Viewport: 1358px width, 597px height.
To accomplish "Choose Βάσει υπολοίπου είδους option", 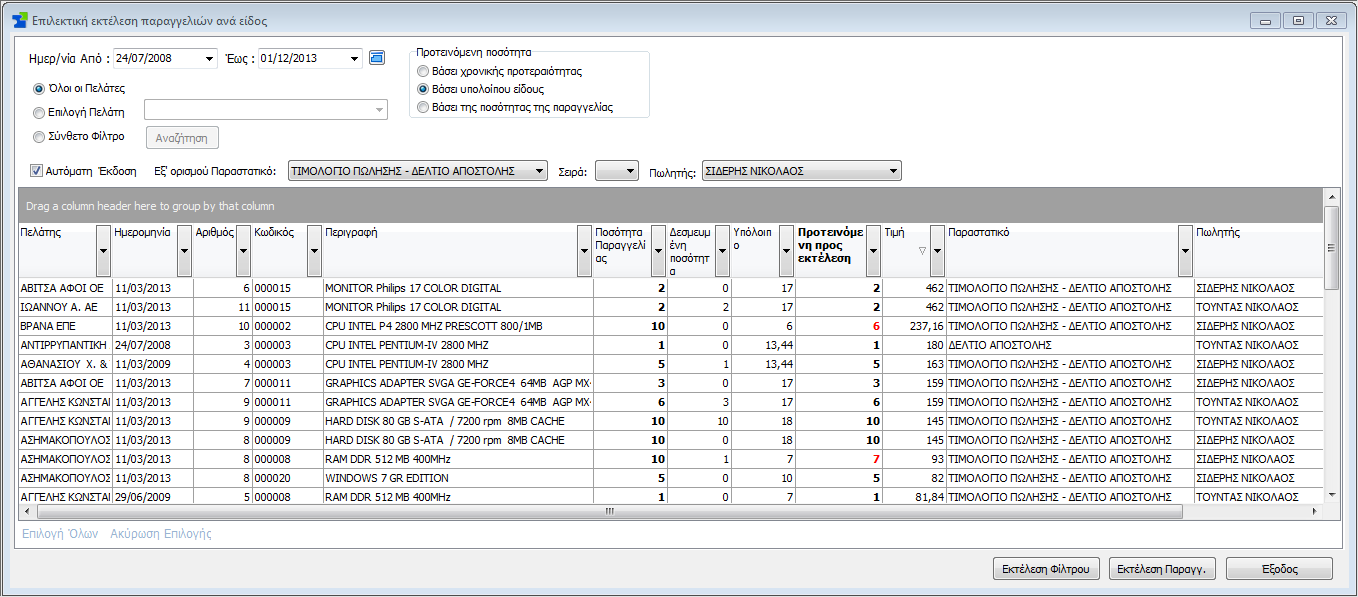I will (423, 89).
